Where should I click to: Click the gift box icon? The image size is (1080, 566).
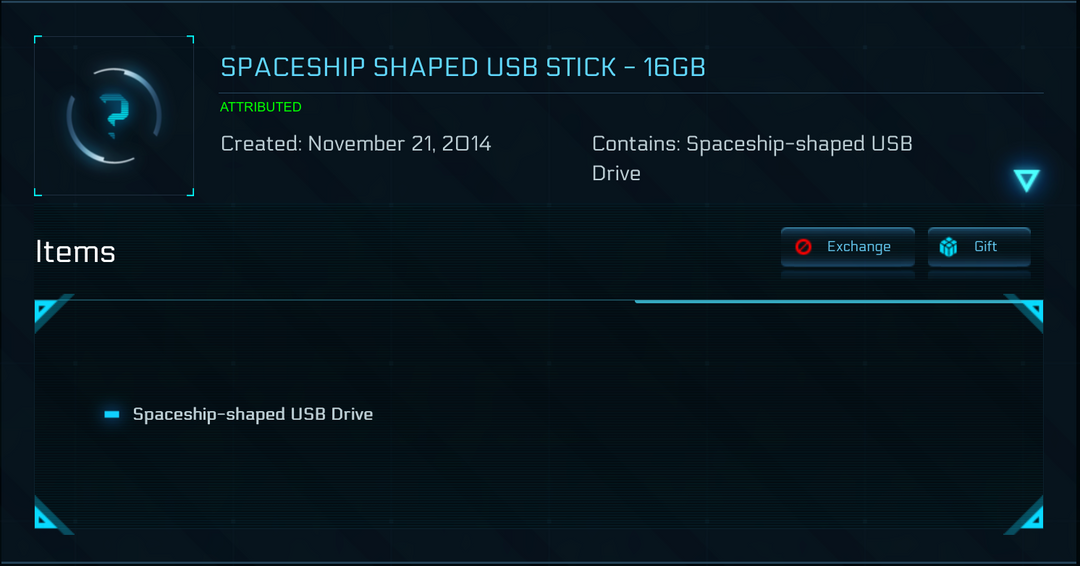coord(948,247)
